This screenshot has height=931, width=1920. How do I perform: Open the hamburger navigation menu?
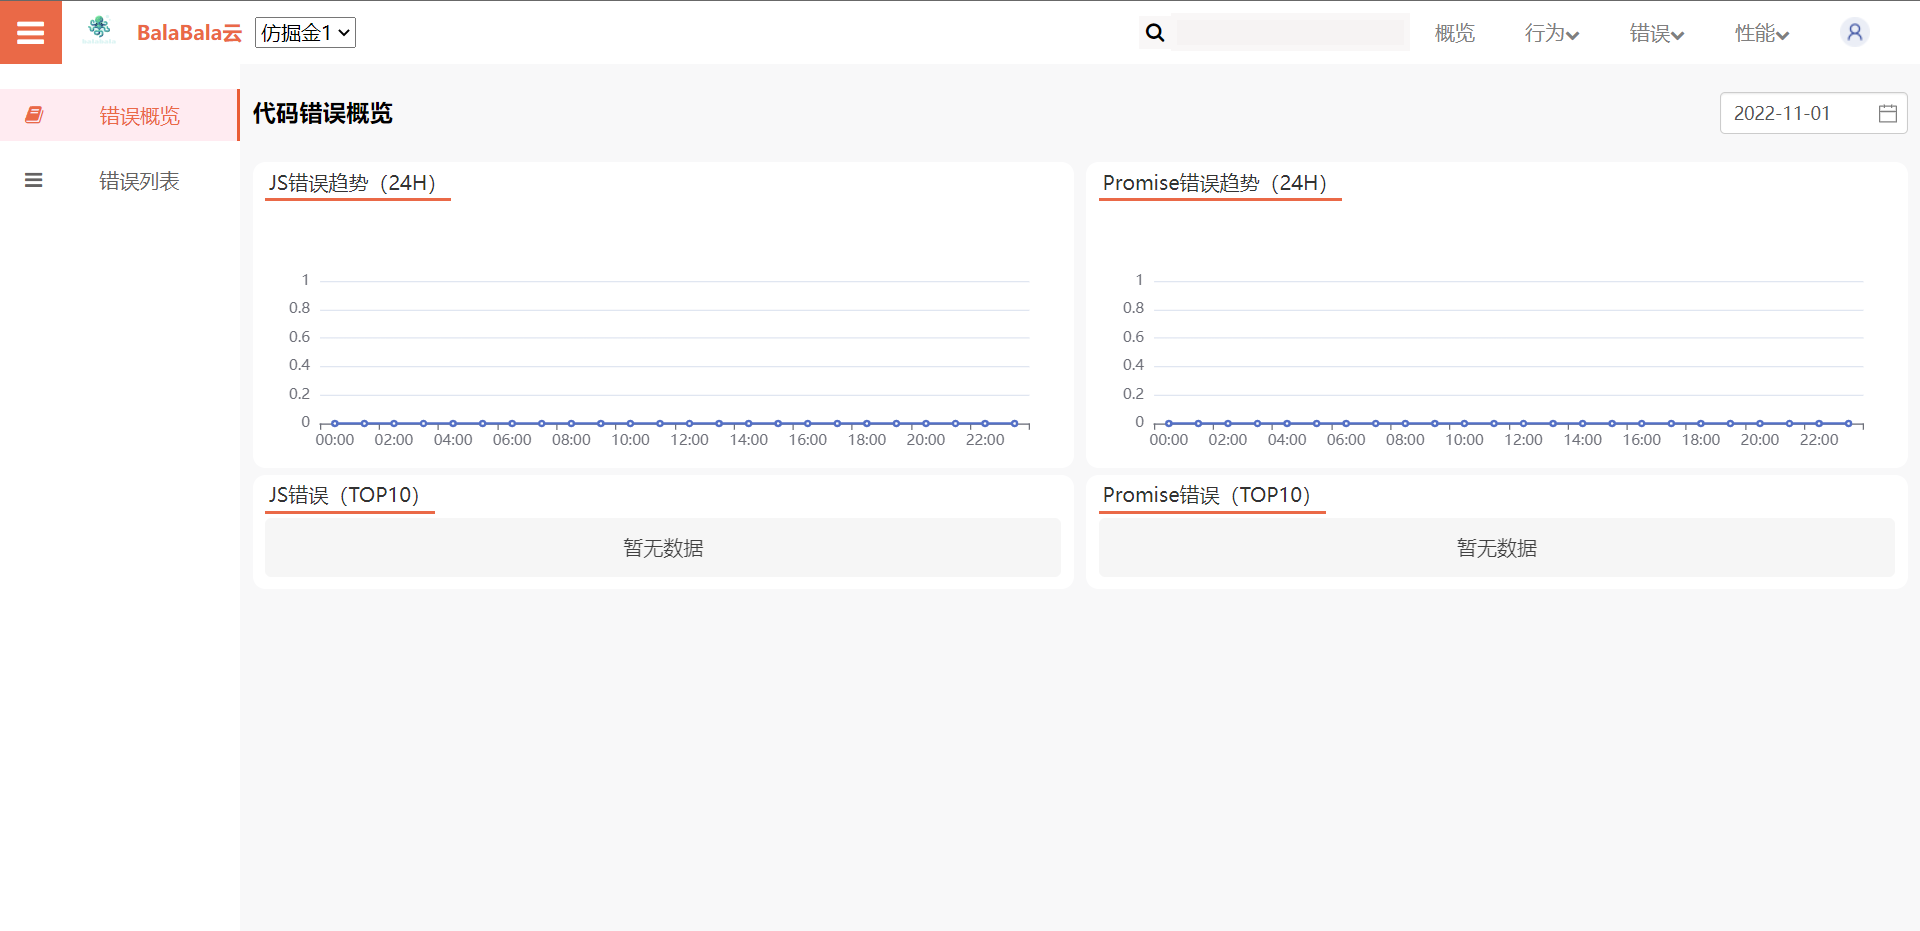point(30,31)
